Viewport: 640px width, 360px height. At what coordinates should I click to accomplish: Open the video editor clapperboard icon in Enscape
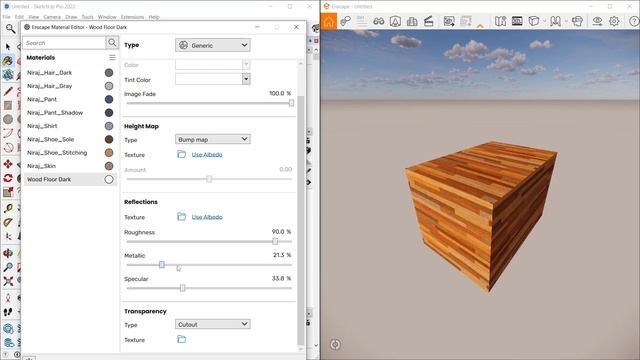pos(428,21)
